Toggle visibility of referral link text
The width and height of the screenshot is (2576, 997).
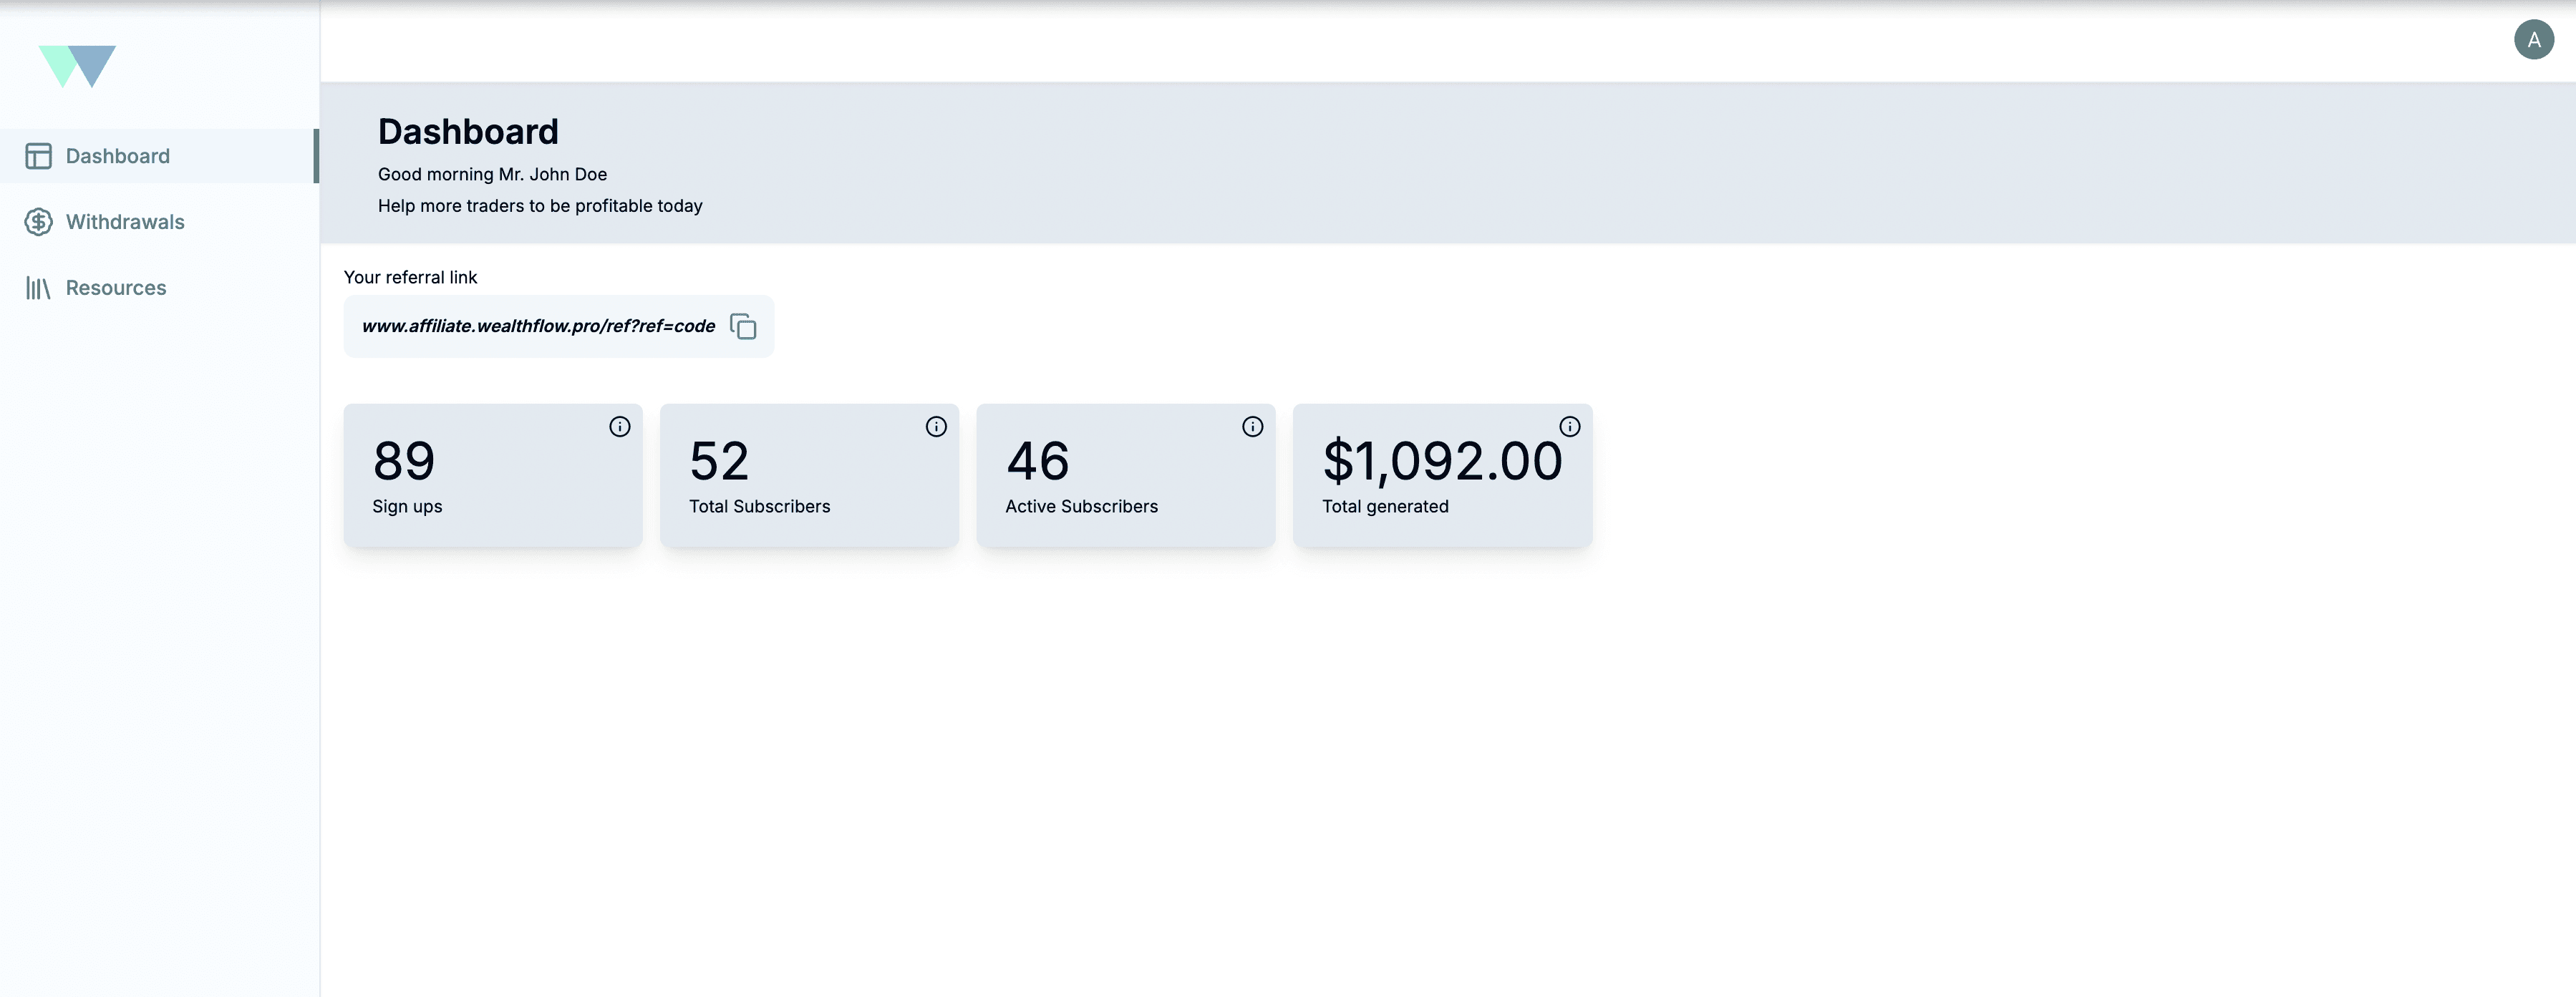[742, 325]
